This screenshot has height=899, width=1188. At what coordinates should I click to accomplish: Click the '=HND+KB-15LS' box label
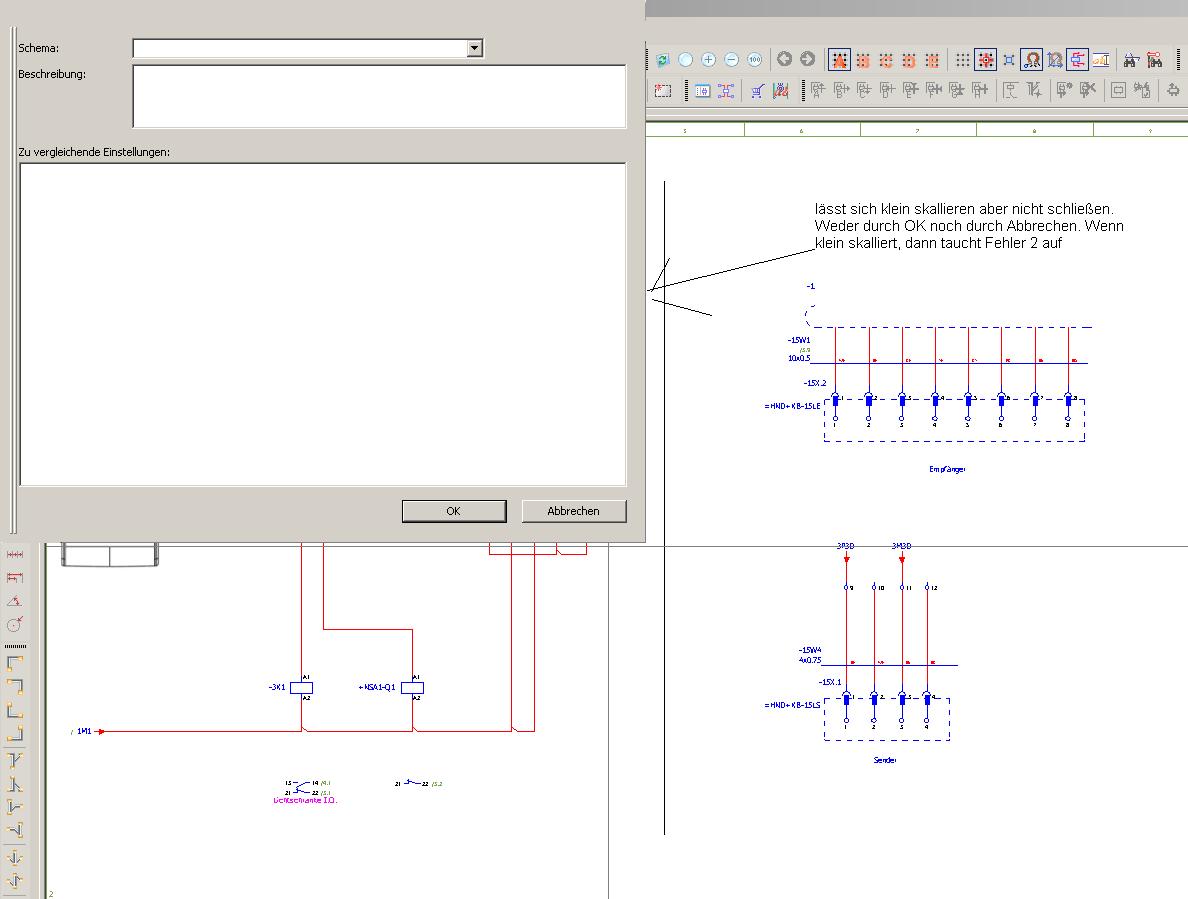pyautogui.click(x=793, y=705)
